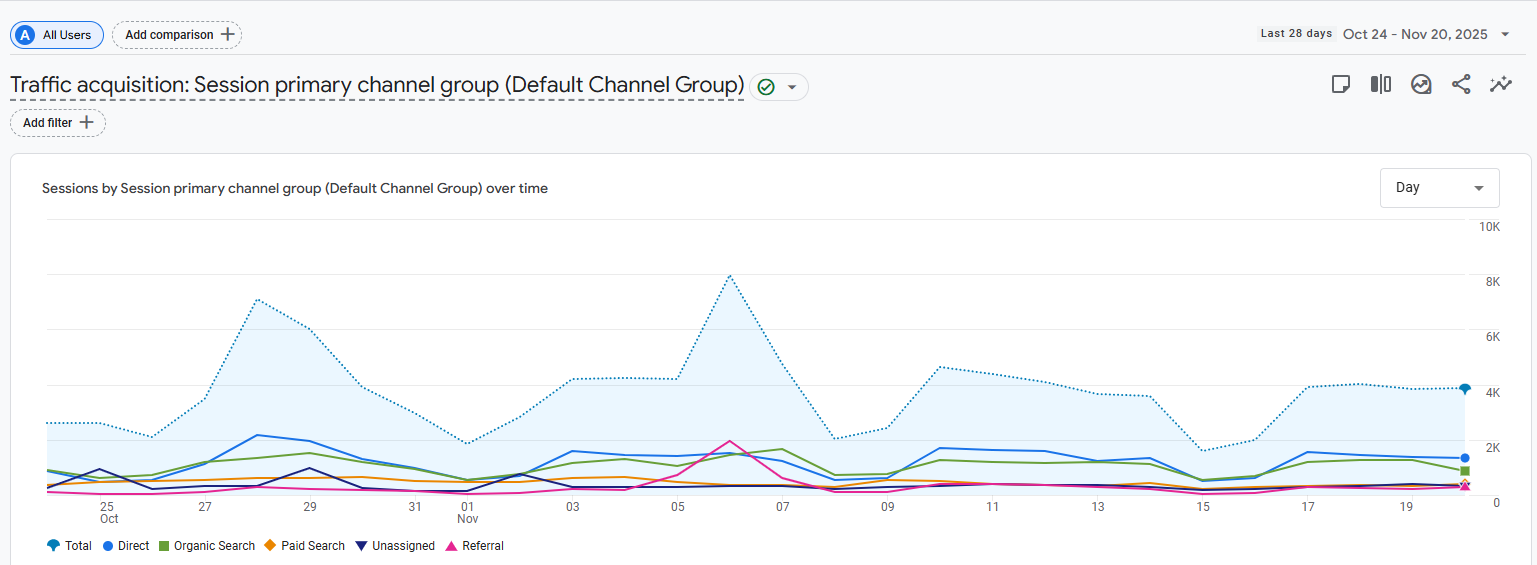Click the Total peak near Nov 06

pos(730,275)
